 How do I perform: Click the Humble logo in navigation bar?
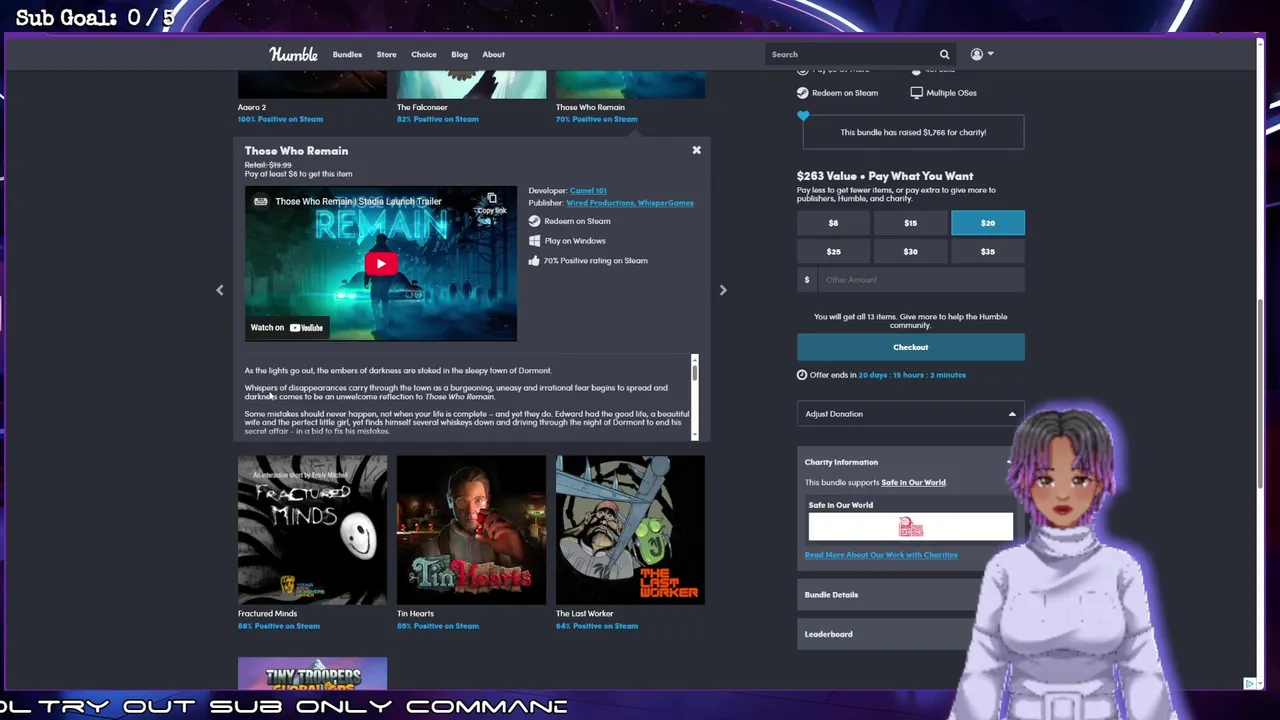(x=293, y=54)
